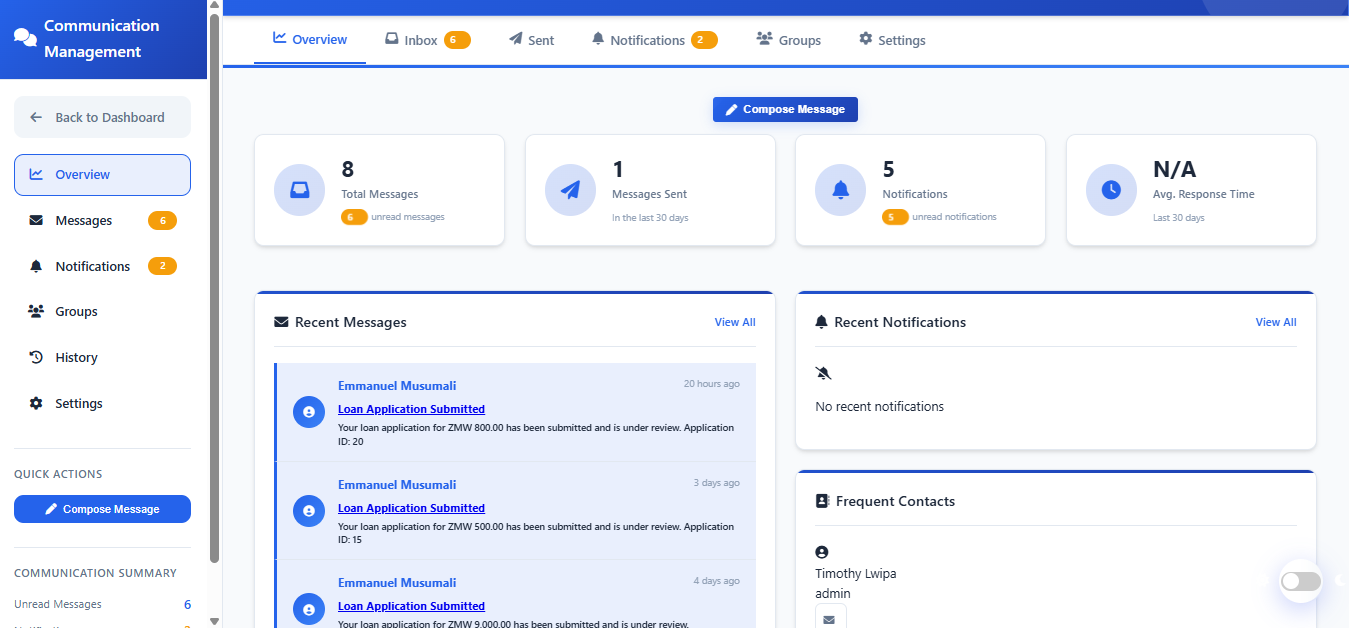The height and width of the screenshot is (628, 1349).
Task: Click the avatar icon on the first recent message
Action: pos(308,412)
